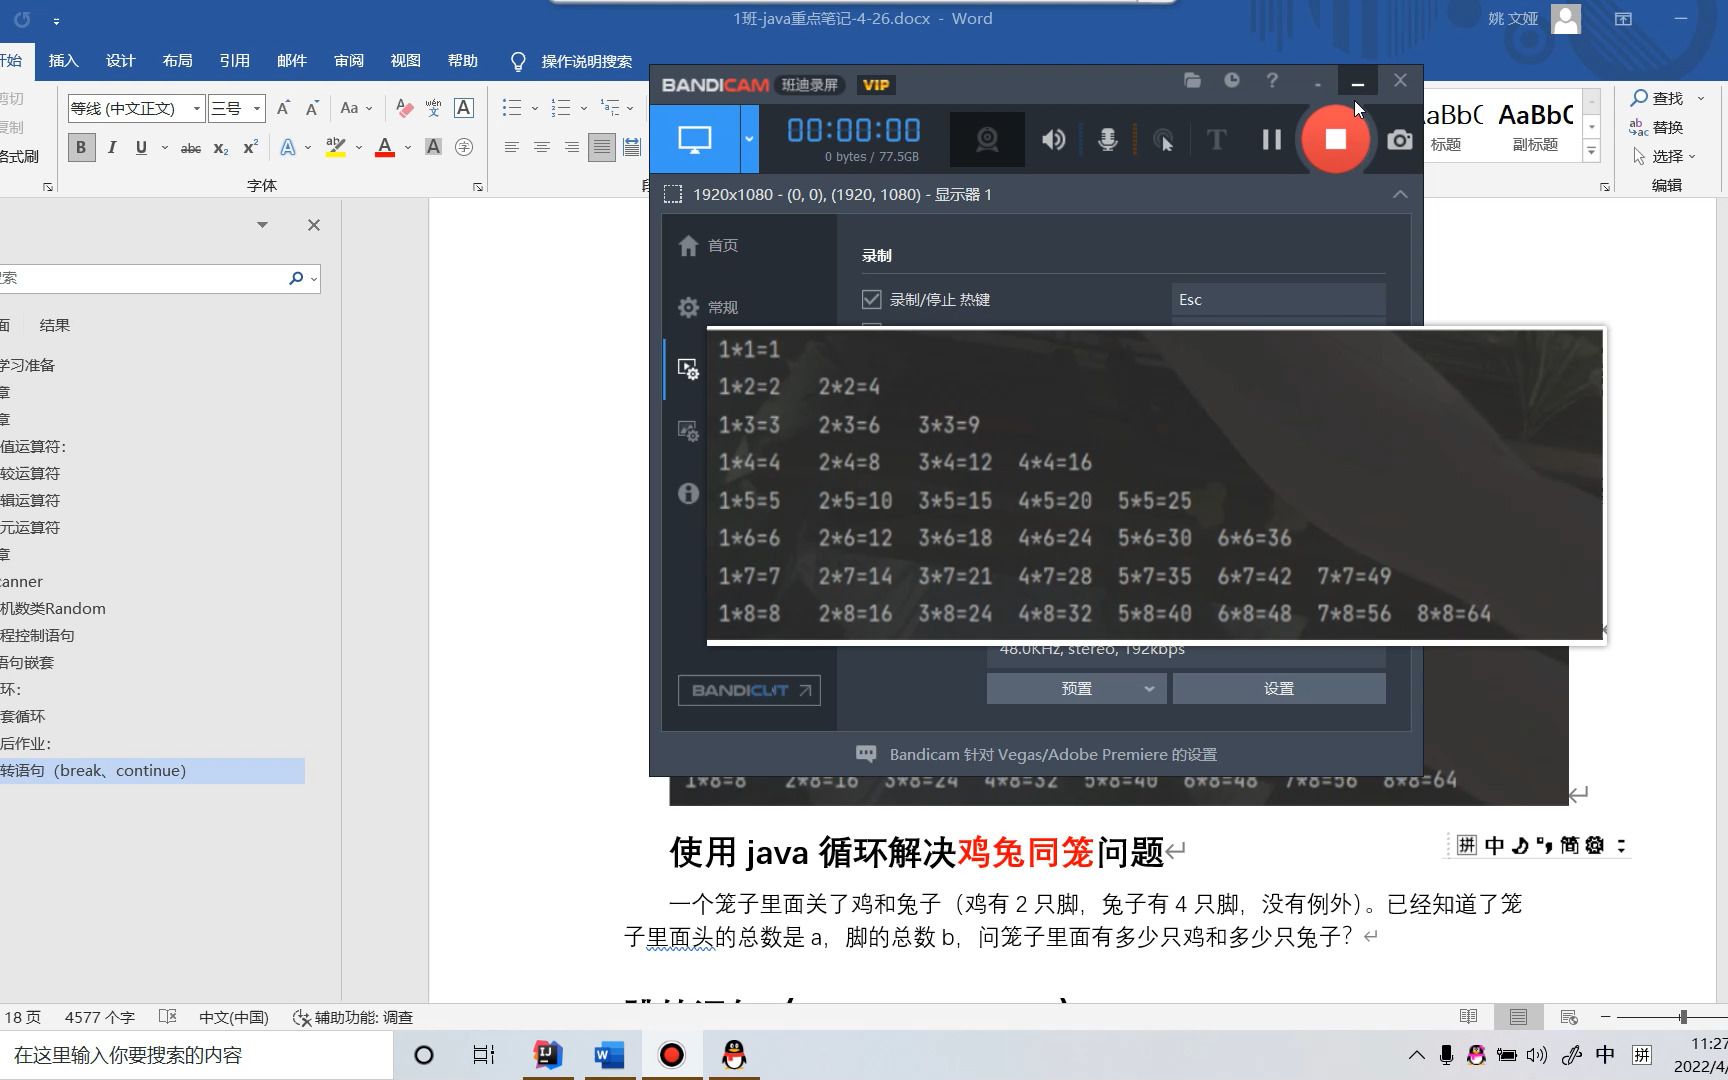Pause the Bandicam recording
This screenshot has width=1728, height=1080.
[x=1271, y=140]
